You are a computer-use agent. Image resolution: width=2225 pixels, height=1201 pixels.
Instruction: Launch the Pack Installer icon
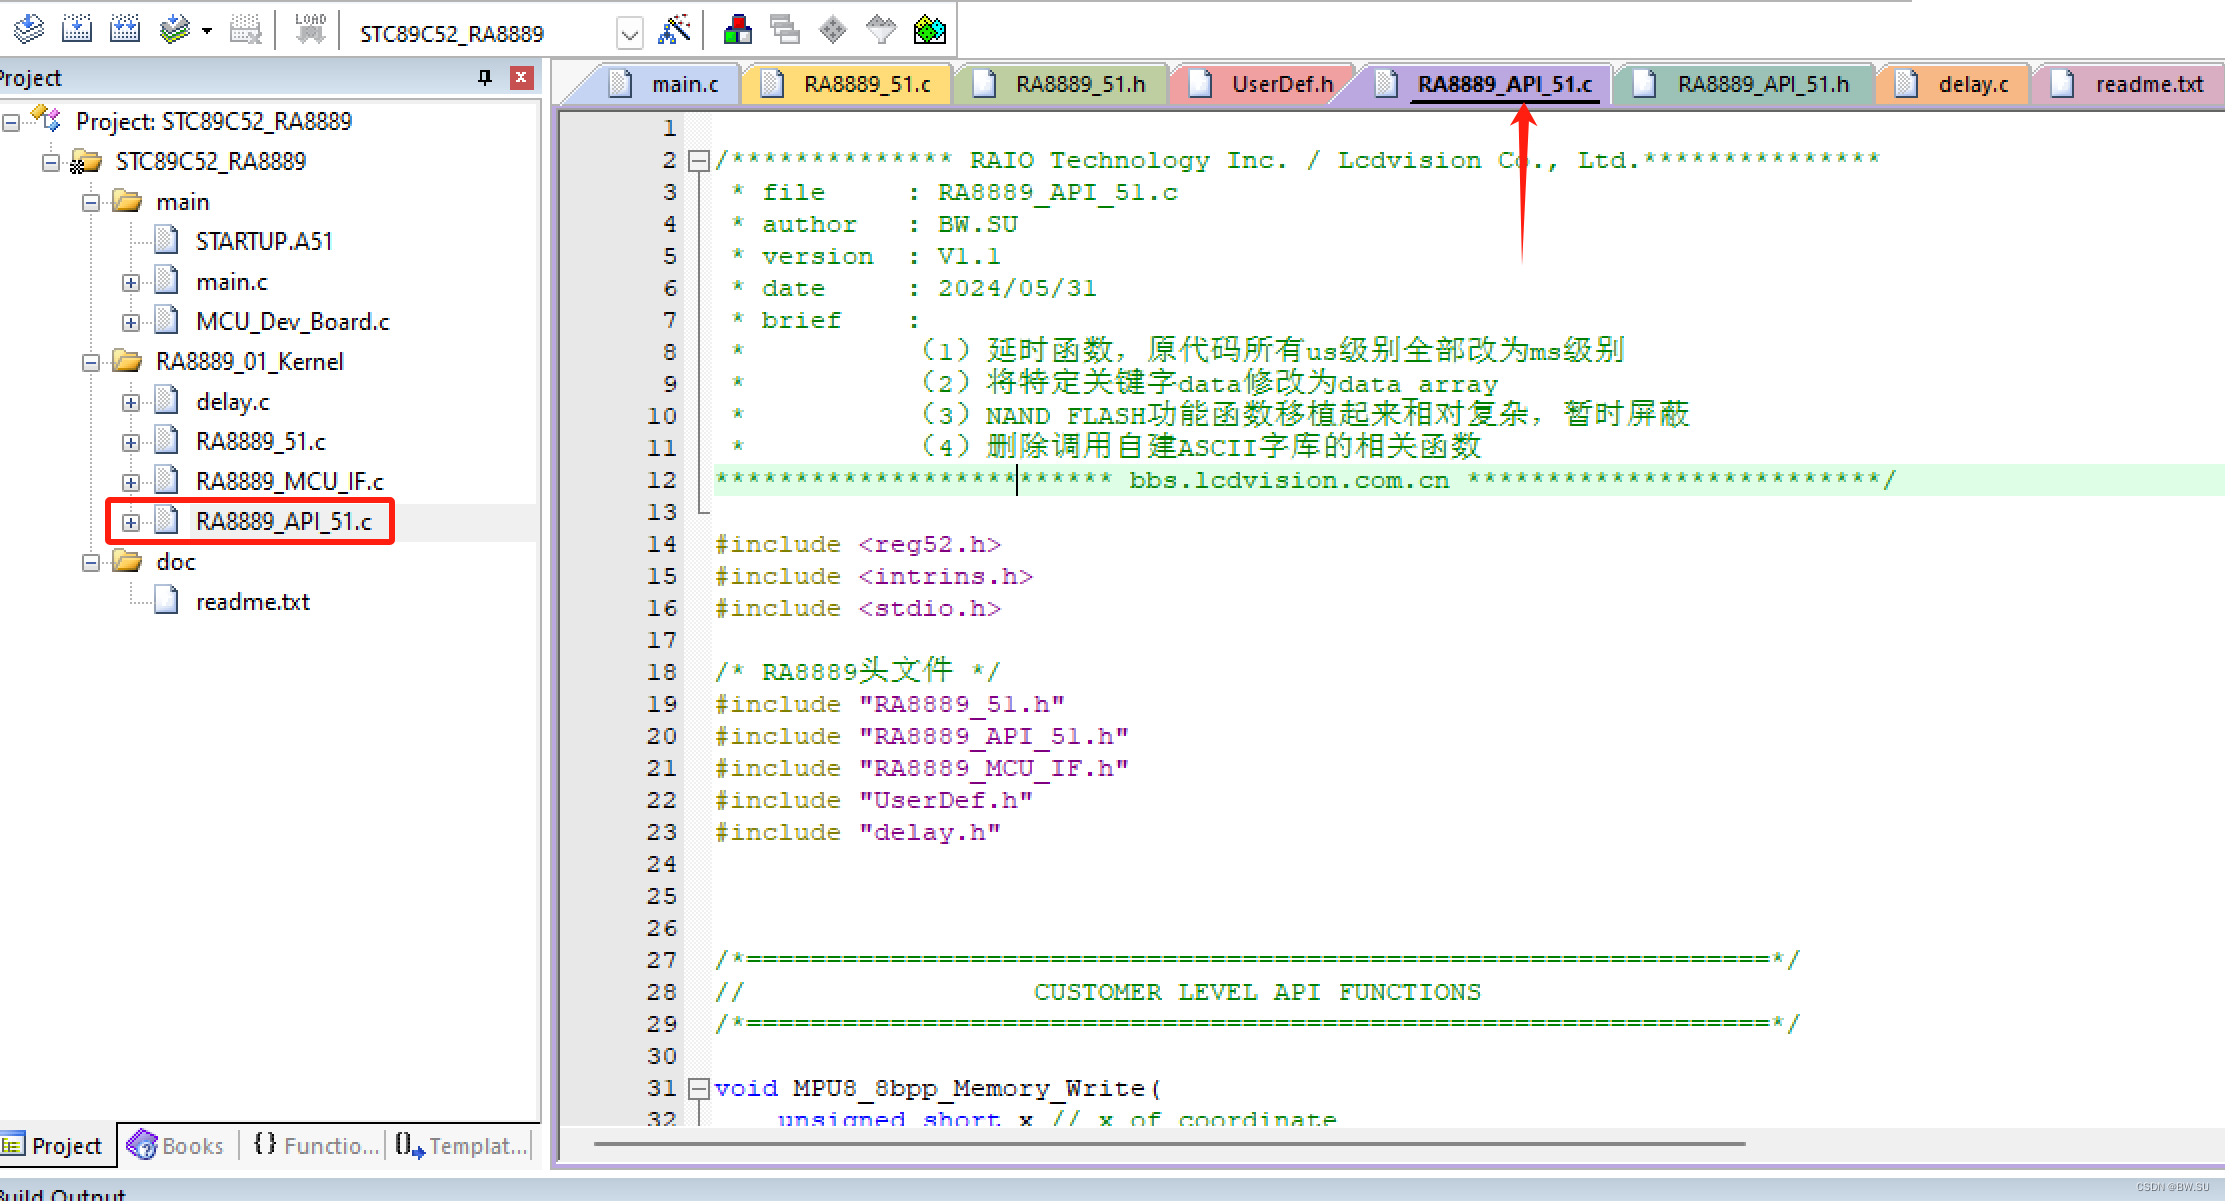pyautogui.click(x=929, y=30)
